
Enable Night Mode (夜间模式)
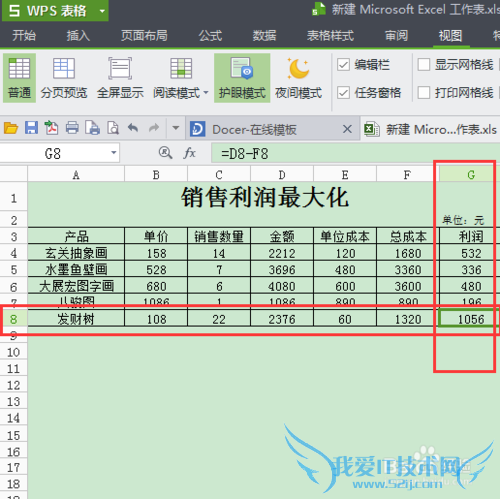click(x=298, y=78)
